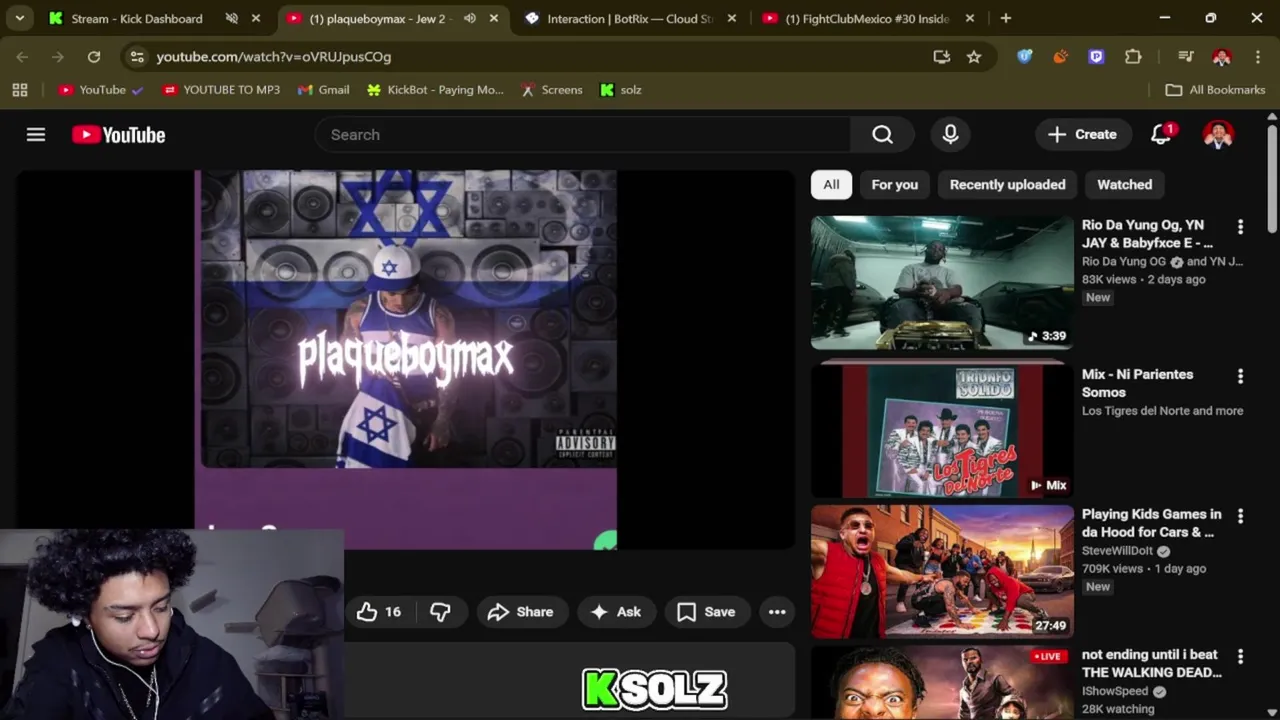The image size is (1280, 720).
Task: Switch to FightClubMexico #30 tab
Action: coord(869,18)
